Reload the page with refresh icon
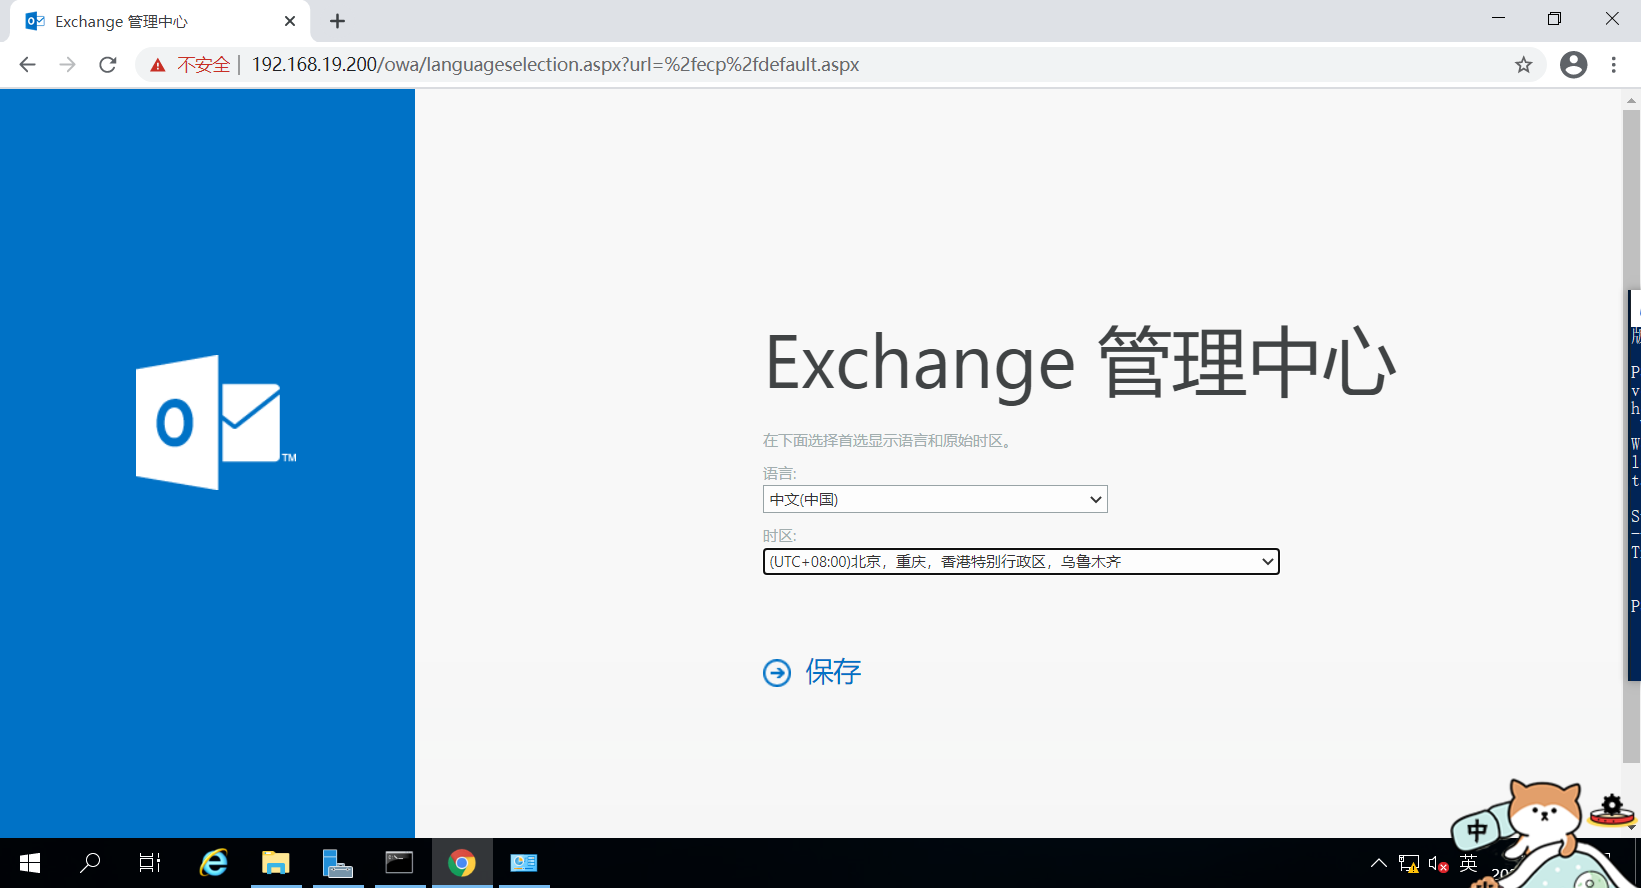The width and height of the screenshot is (1641, 888). click(108, 65)
